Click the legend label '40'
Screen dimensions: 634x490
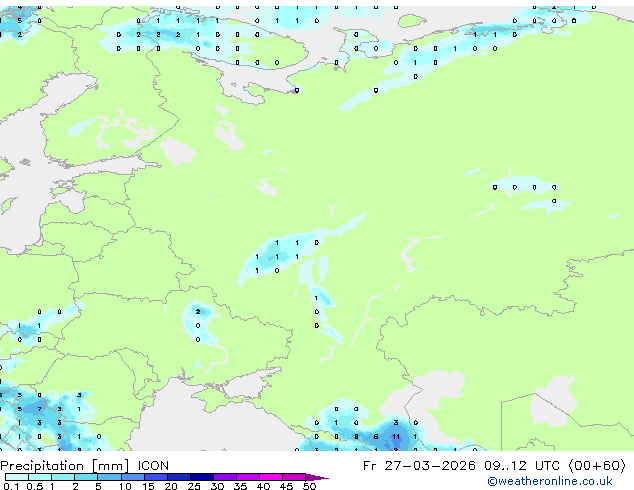(x=263, y=486)
